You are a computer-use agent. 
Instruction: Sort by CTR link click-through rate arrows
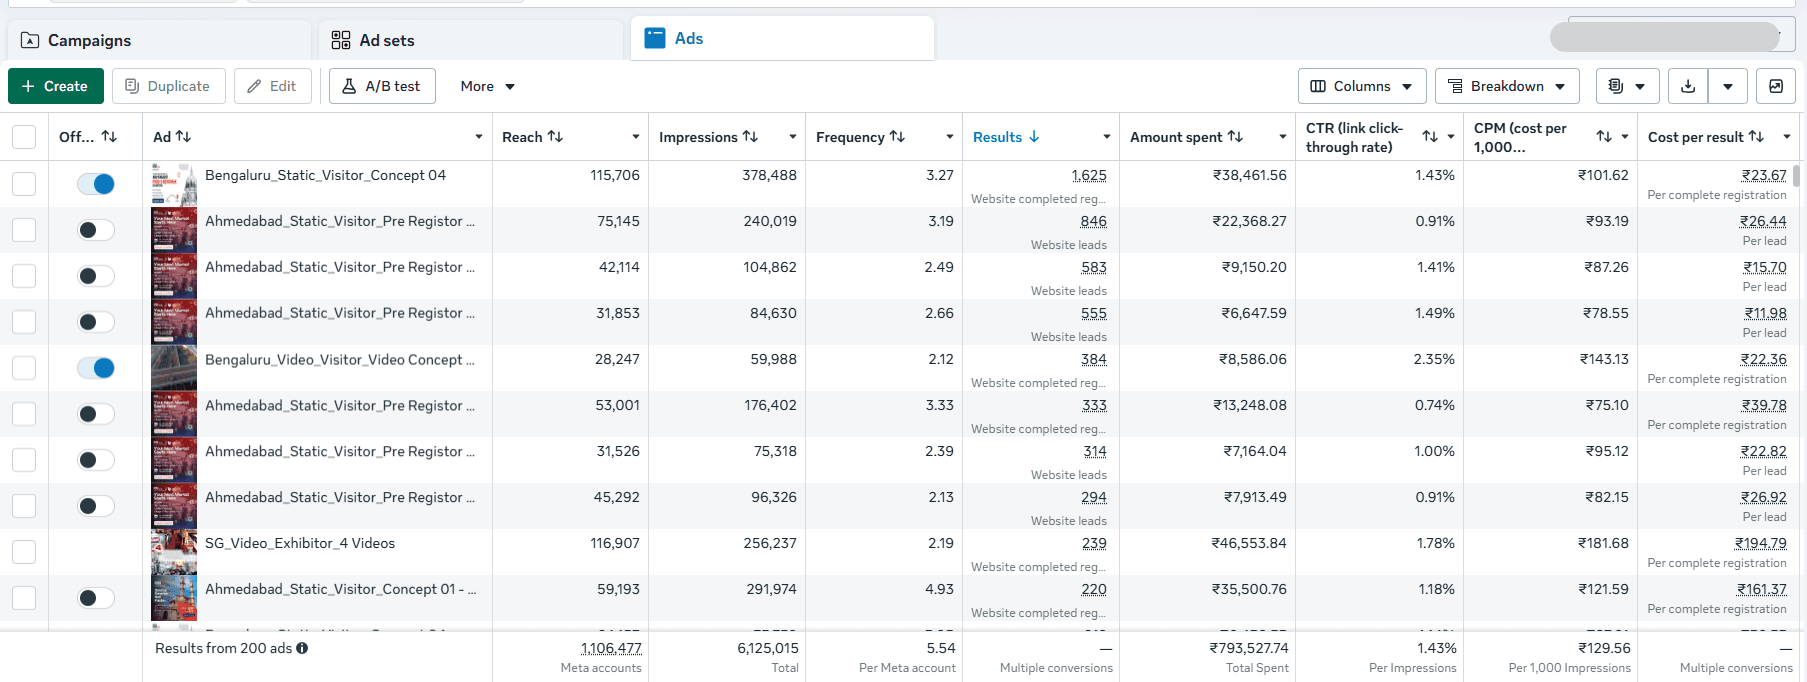1430,136
